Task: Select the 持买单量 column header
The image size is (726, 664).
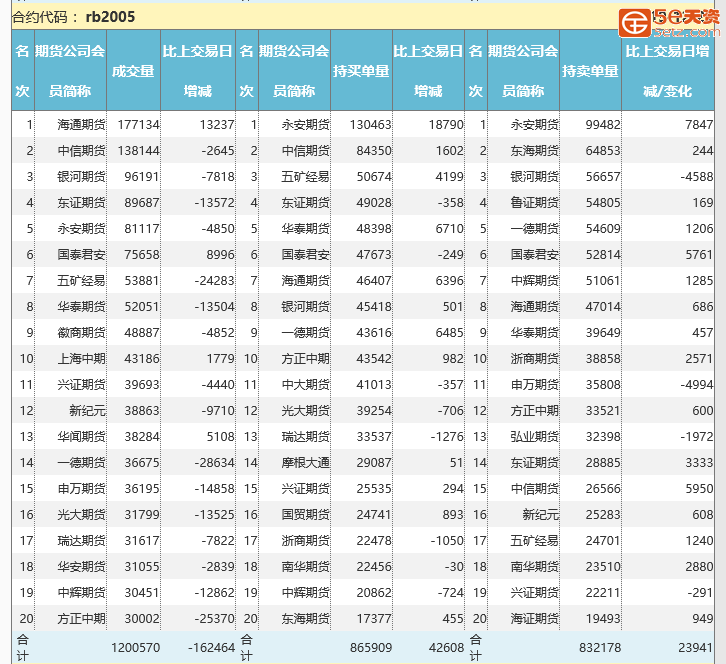Action: 361,71
